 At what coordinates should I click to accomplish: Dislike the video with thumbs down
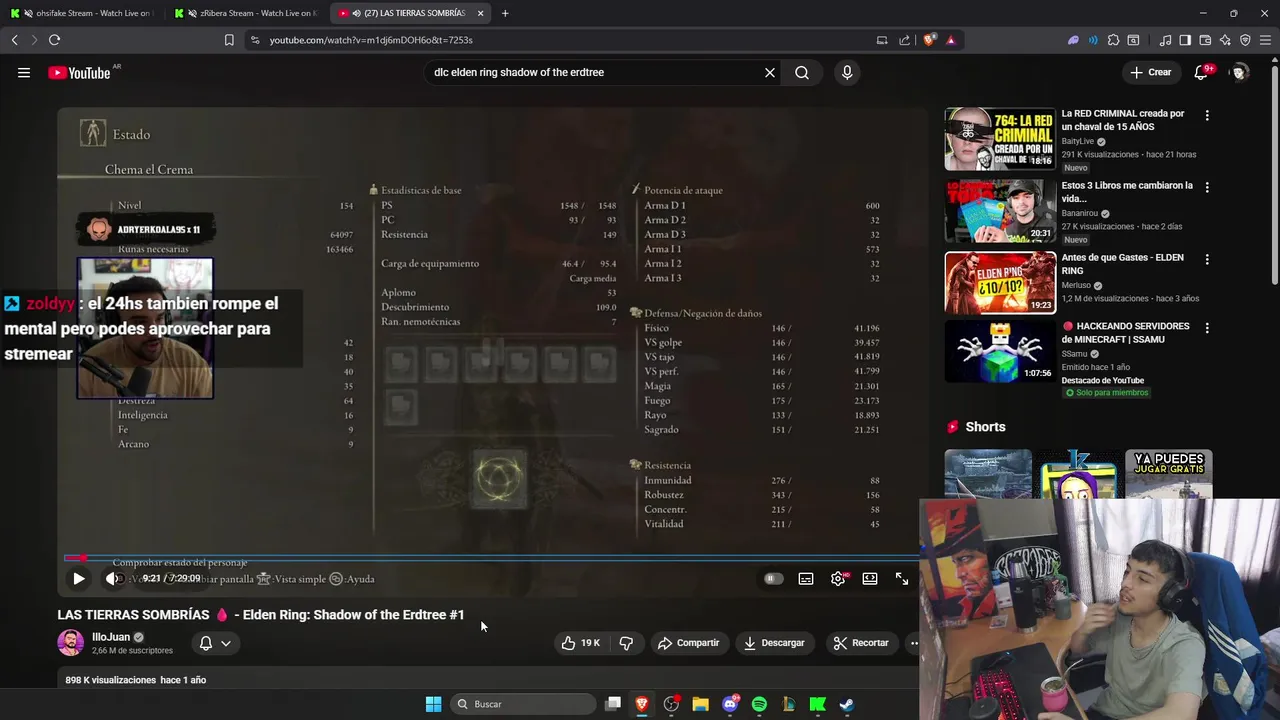coord(626,643)
